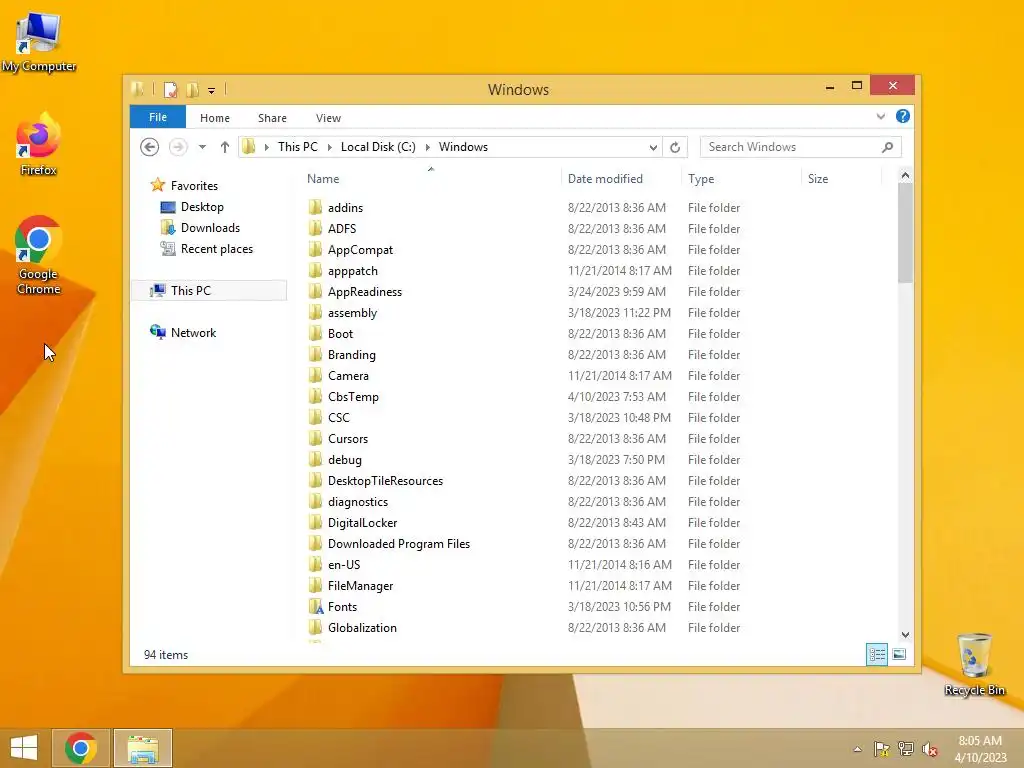
Task: Click Chrome in the taskbar
Action: click(81, 748)
